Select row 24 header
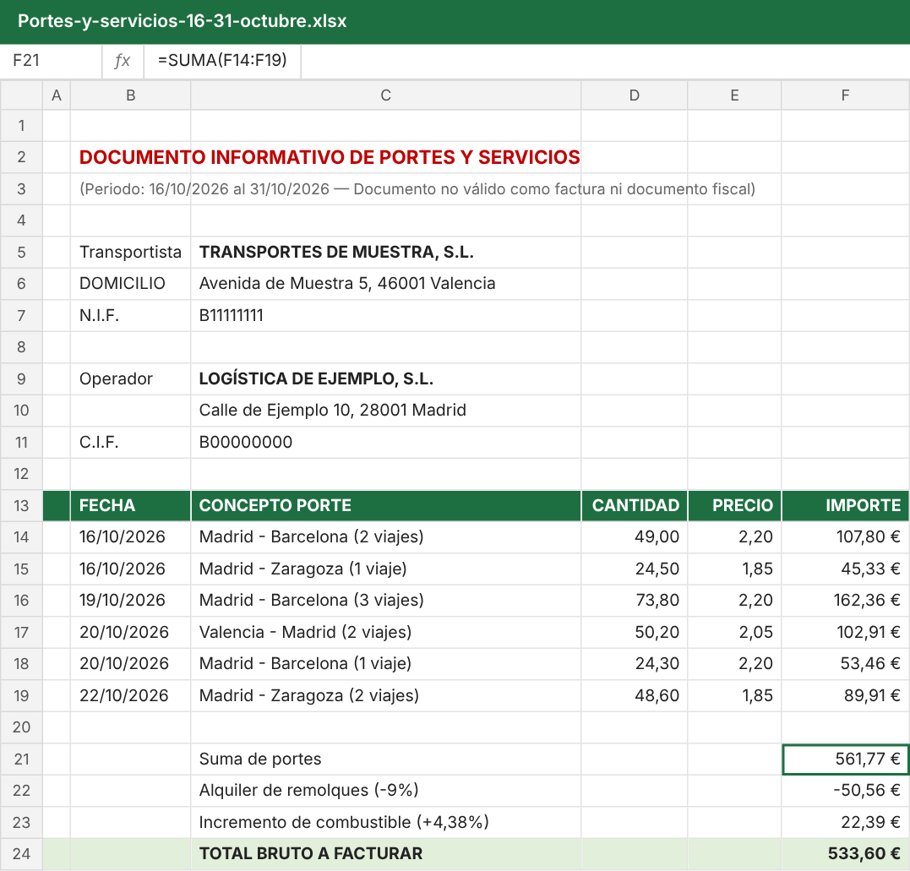Screen dimensions: 910x871 tap(21, 854)
